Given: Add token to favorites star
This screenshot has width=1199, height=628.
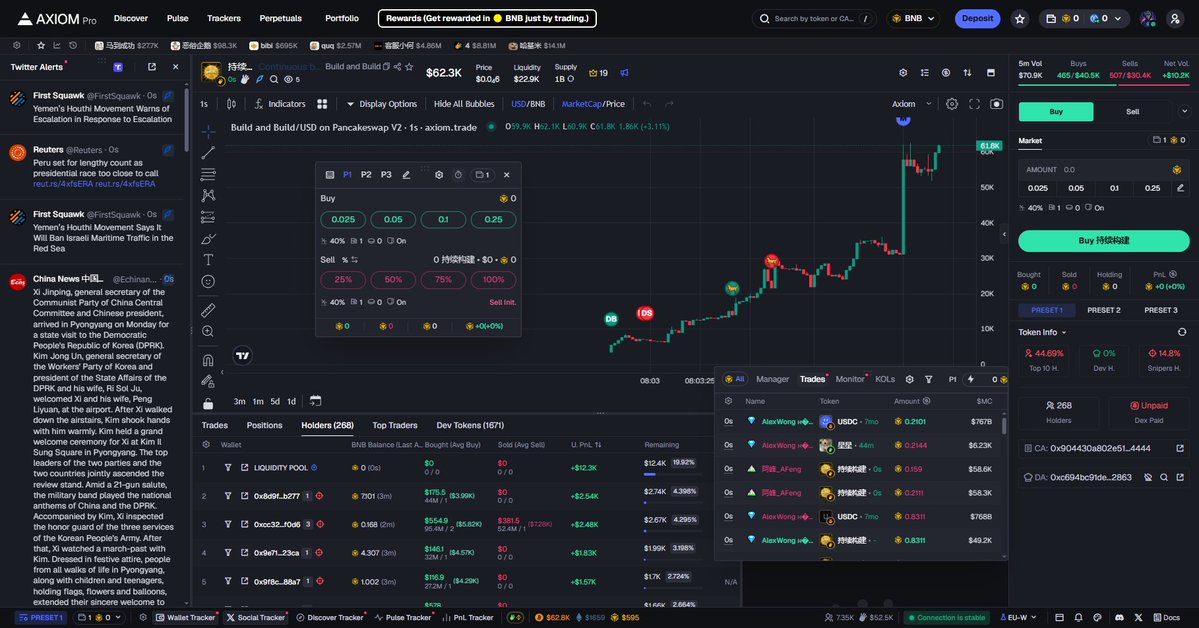Looking at the screenshot, I should [x=409, y=67].
